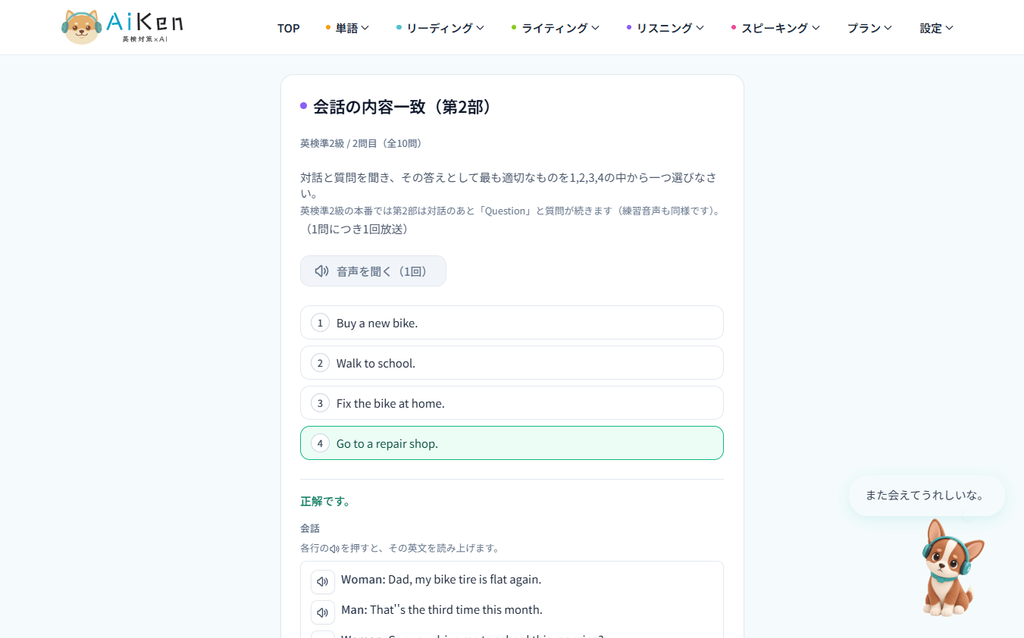
Task: Select answer "Walk to school."
Action: point(511,363)
